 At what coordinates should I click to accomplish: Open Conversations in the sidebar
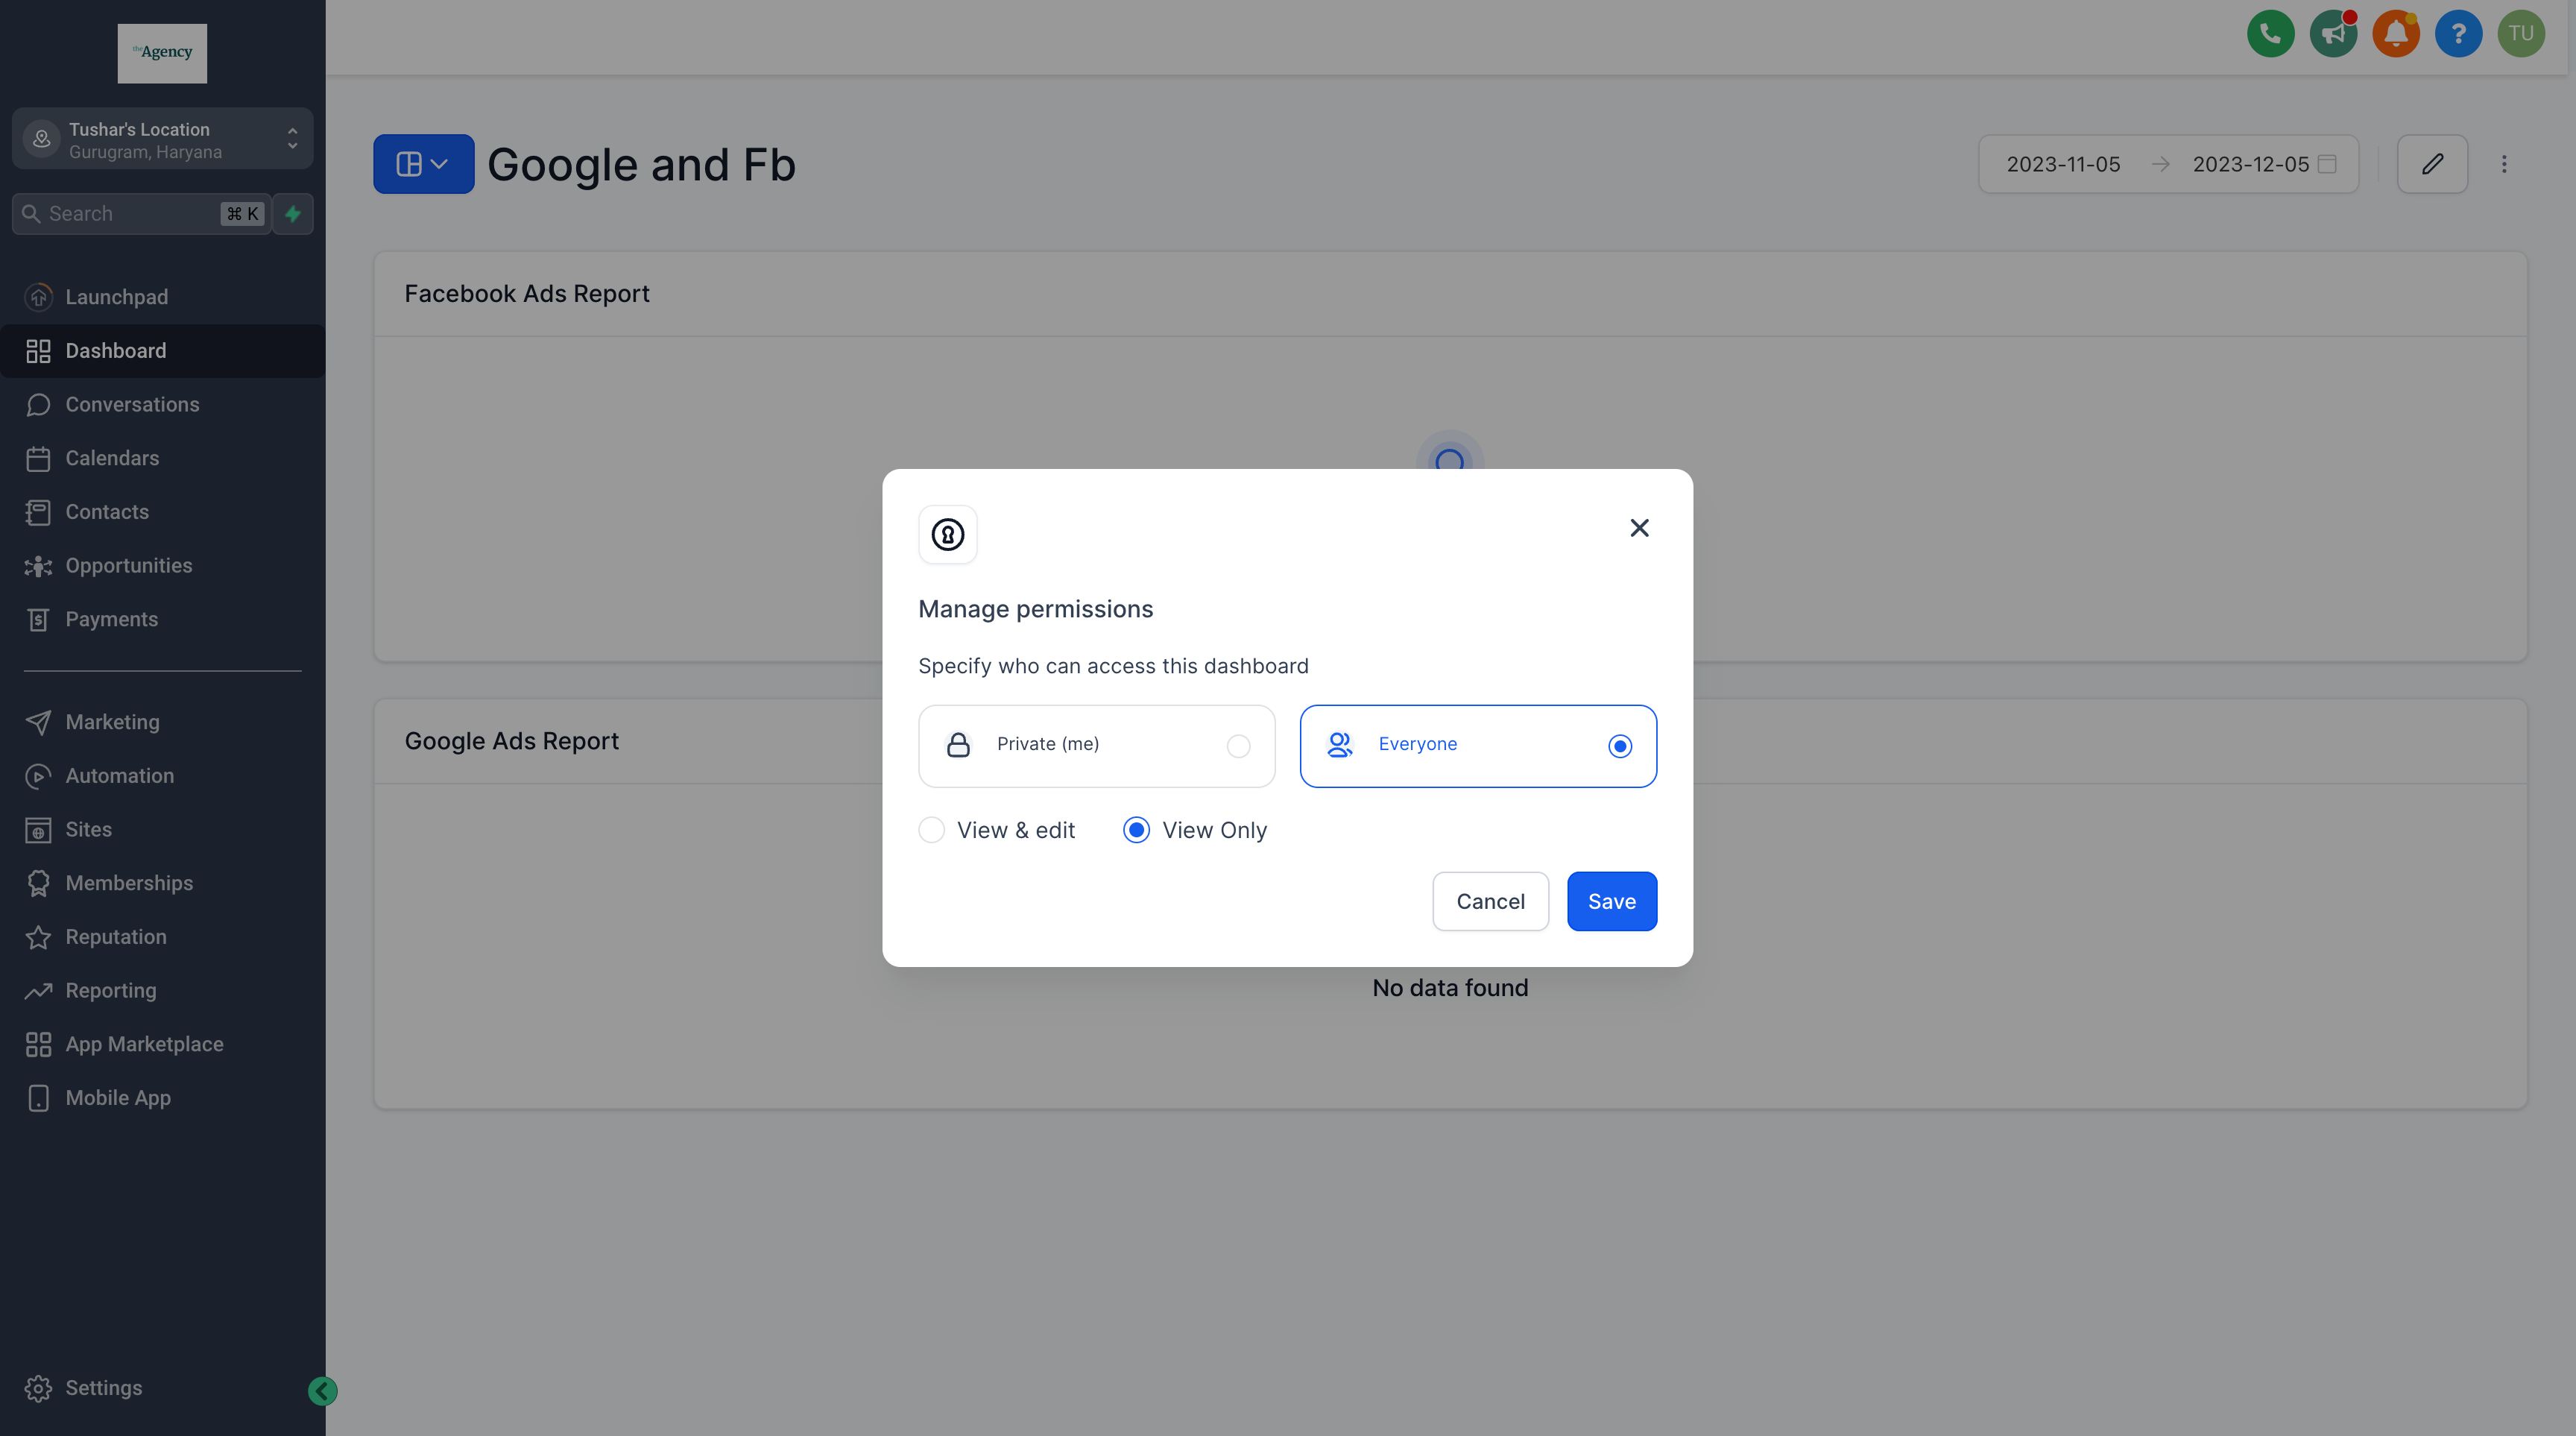[x=132, y=404]
